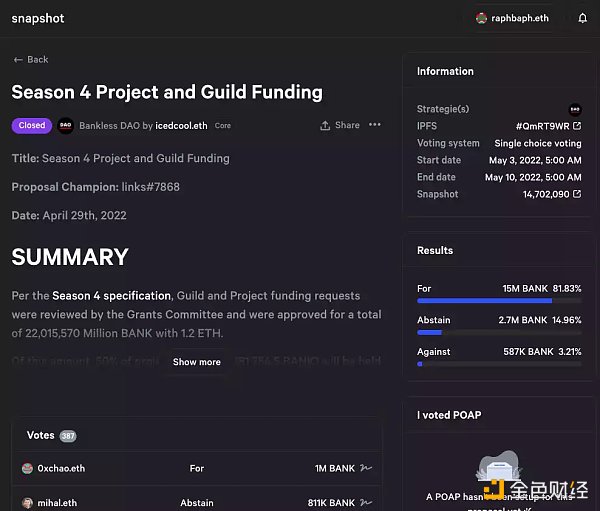Click the 'I voted POAP' heading
Screen dimensions: 600x511
449,415
